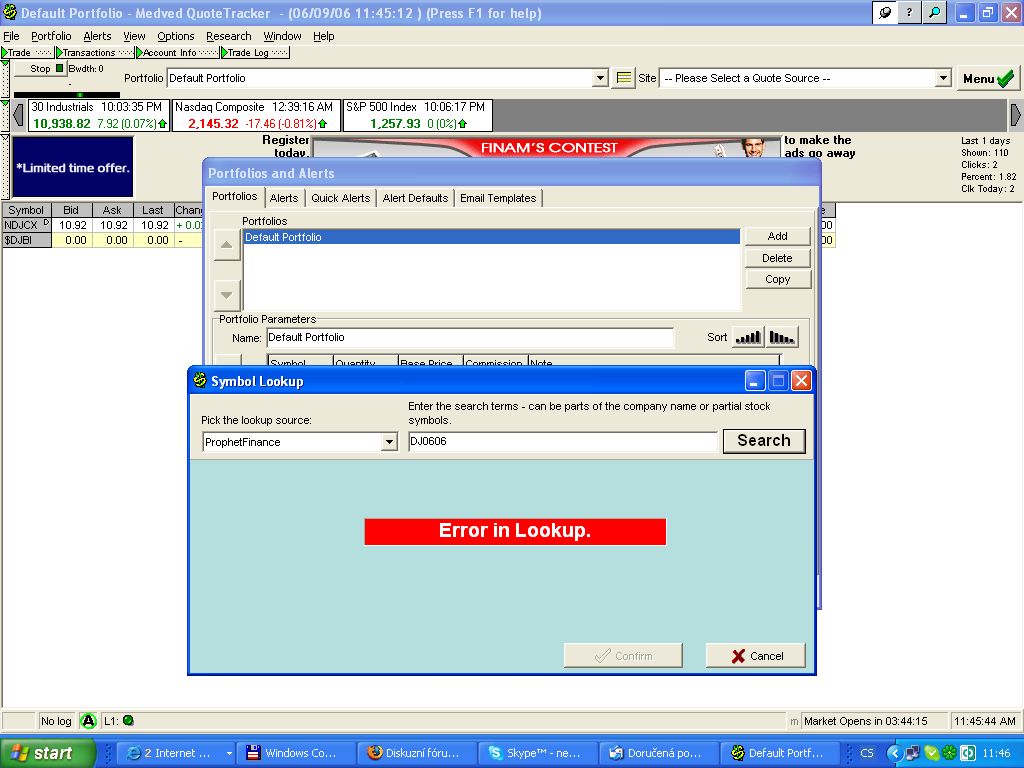
Task: Click the sort descending bars icon
Action: [x=782, y=338]
